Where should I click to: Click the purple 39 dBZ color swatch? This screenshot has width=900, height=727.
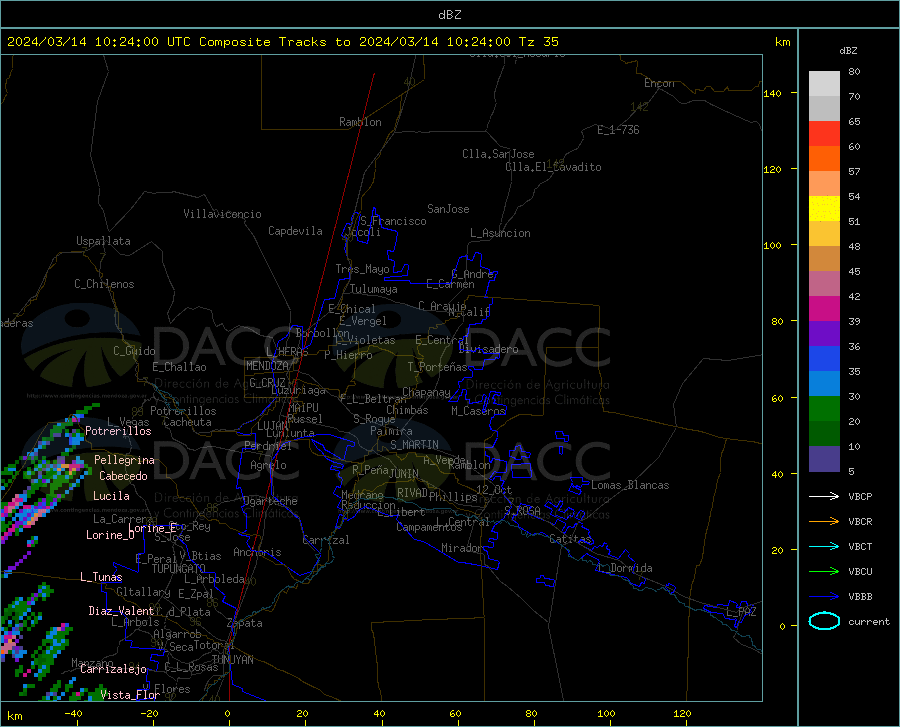pyautogui.click(x=824, y=334)
